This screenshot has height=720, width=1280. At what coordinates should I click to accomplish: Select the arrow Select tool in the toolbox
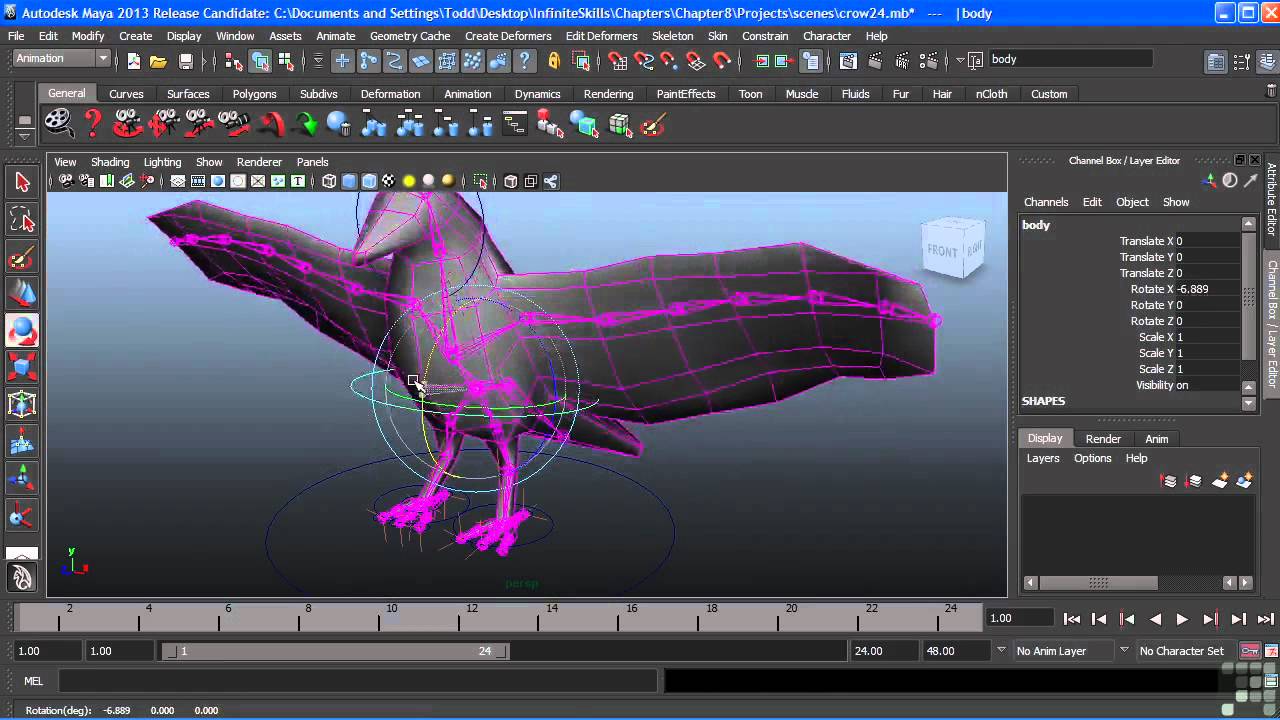pyautogui.click(x=22, y=182)
